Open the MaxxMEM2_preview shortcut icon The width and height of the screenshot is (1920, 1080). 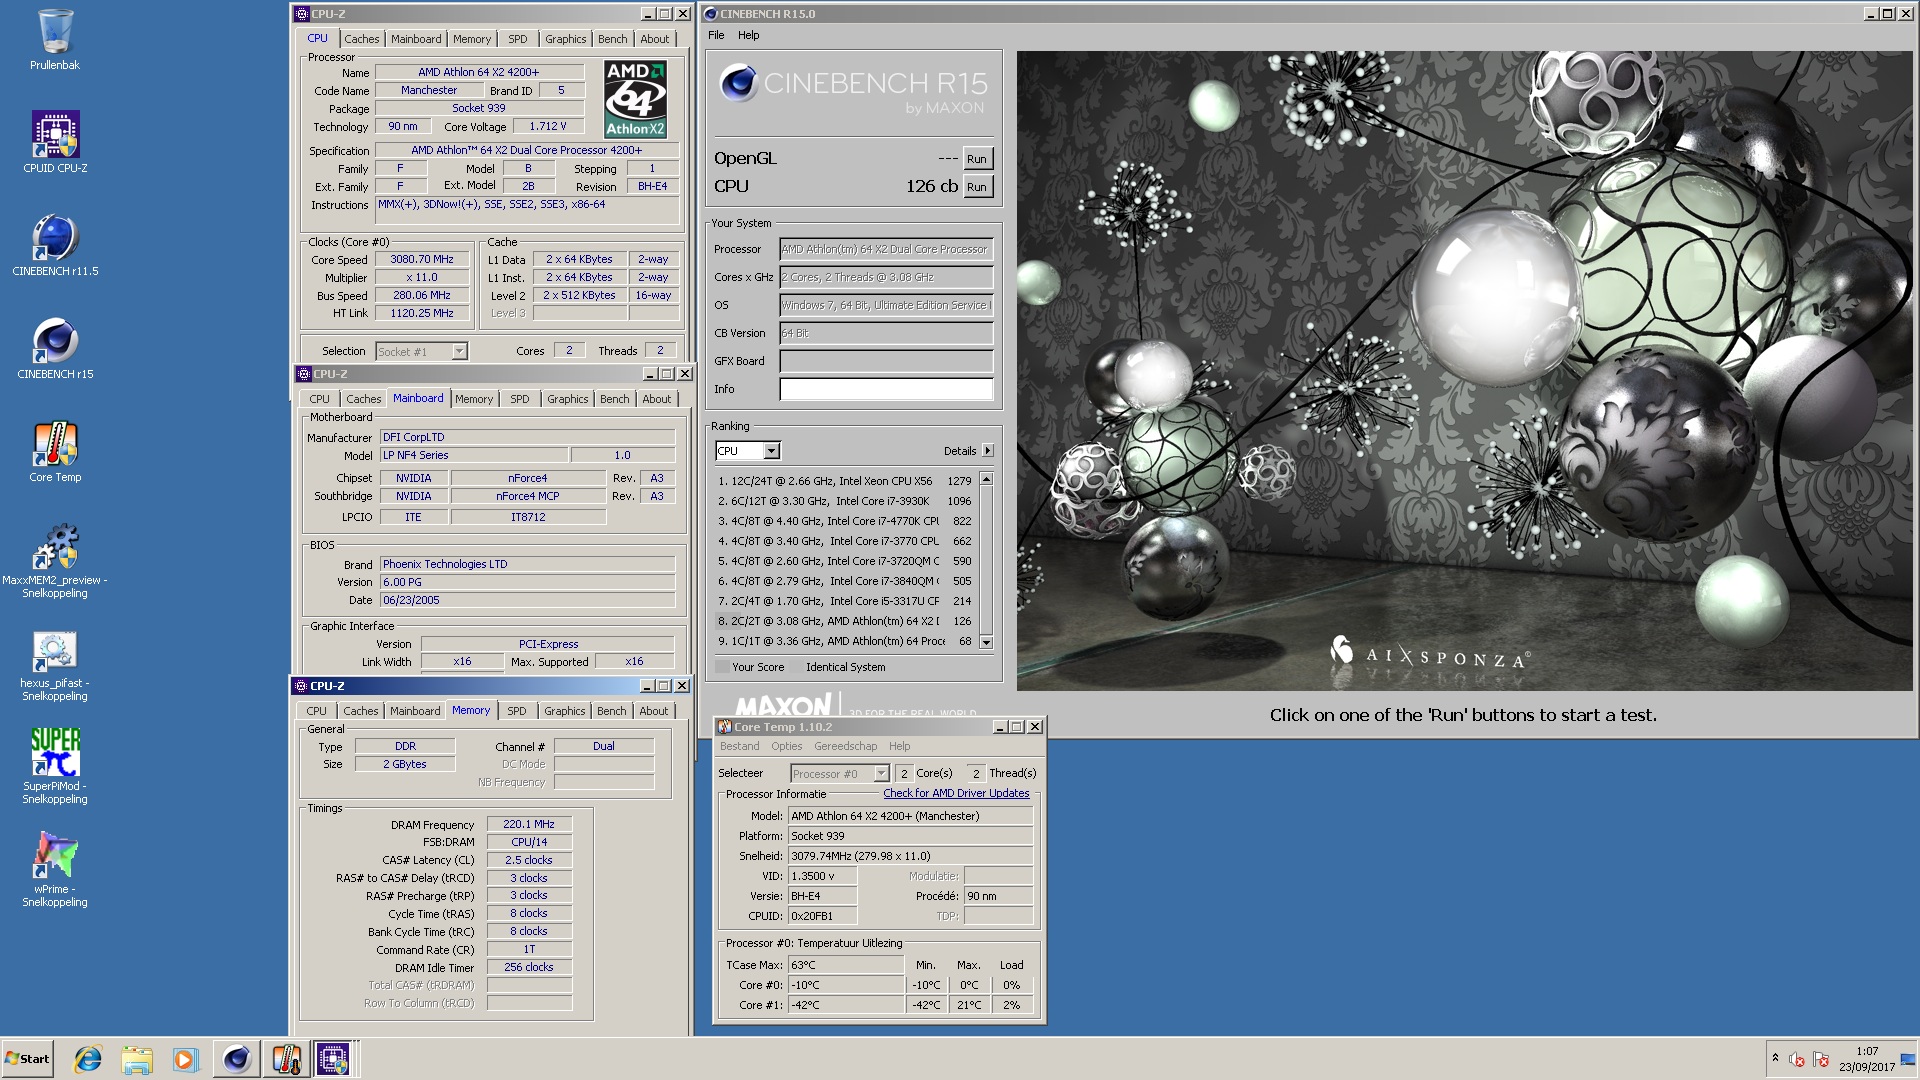coord(55,560)
